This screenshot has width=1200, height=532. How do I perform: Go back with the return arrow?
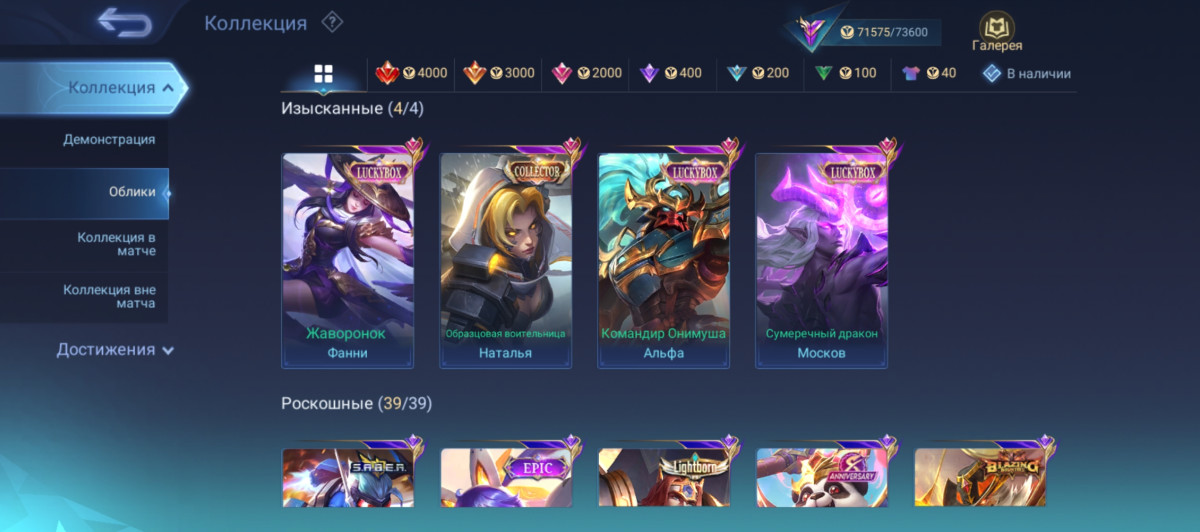(124, 22)
